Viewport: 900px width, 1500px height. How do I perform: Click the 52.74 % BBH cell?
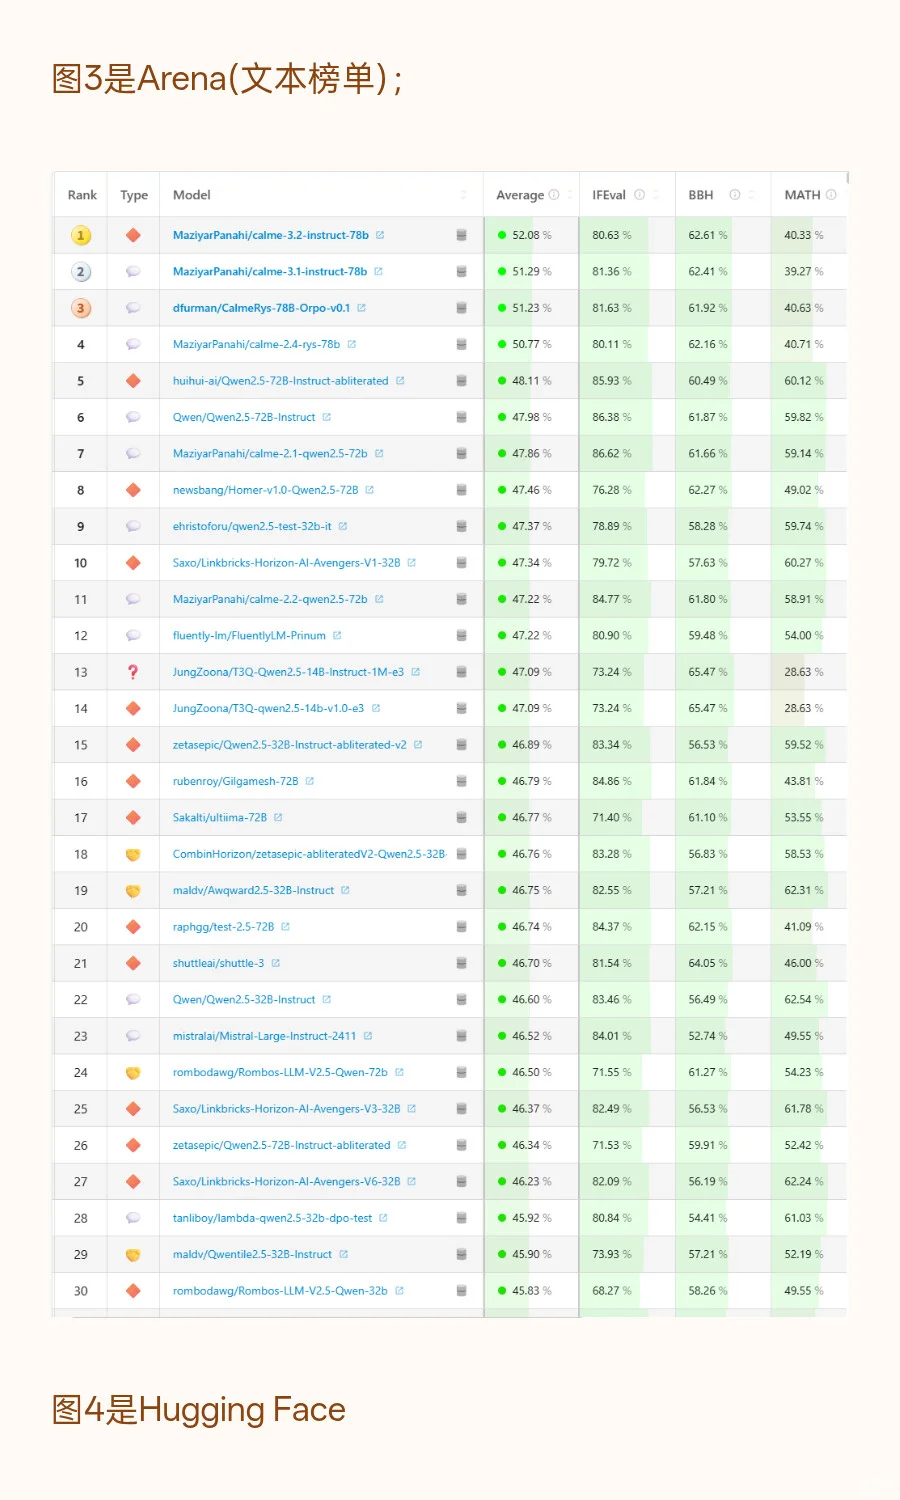(723, 1036)
